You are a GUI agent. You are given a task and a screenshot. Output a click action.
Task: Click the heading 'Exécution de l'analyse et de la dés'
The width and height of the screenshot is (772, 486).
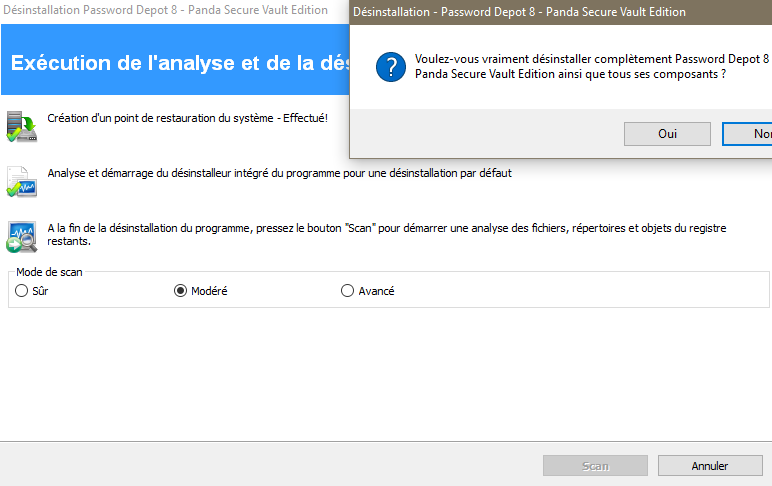coord(180,63)
